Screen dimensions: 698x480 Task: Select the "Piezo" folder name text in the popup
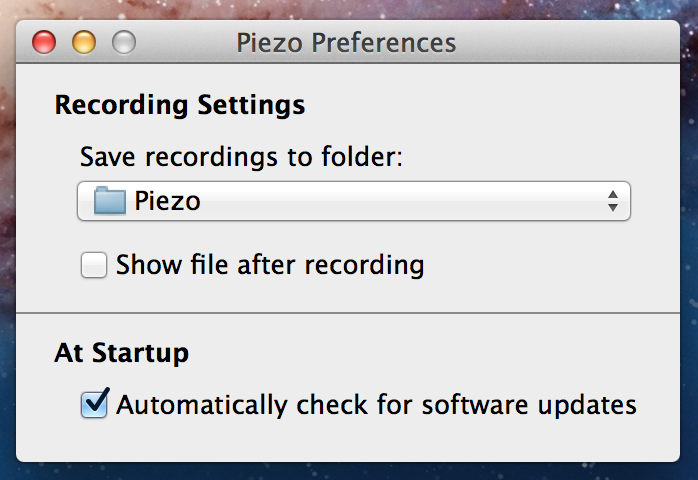pyautogui.click(x=167, y=201)
